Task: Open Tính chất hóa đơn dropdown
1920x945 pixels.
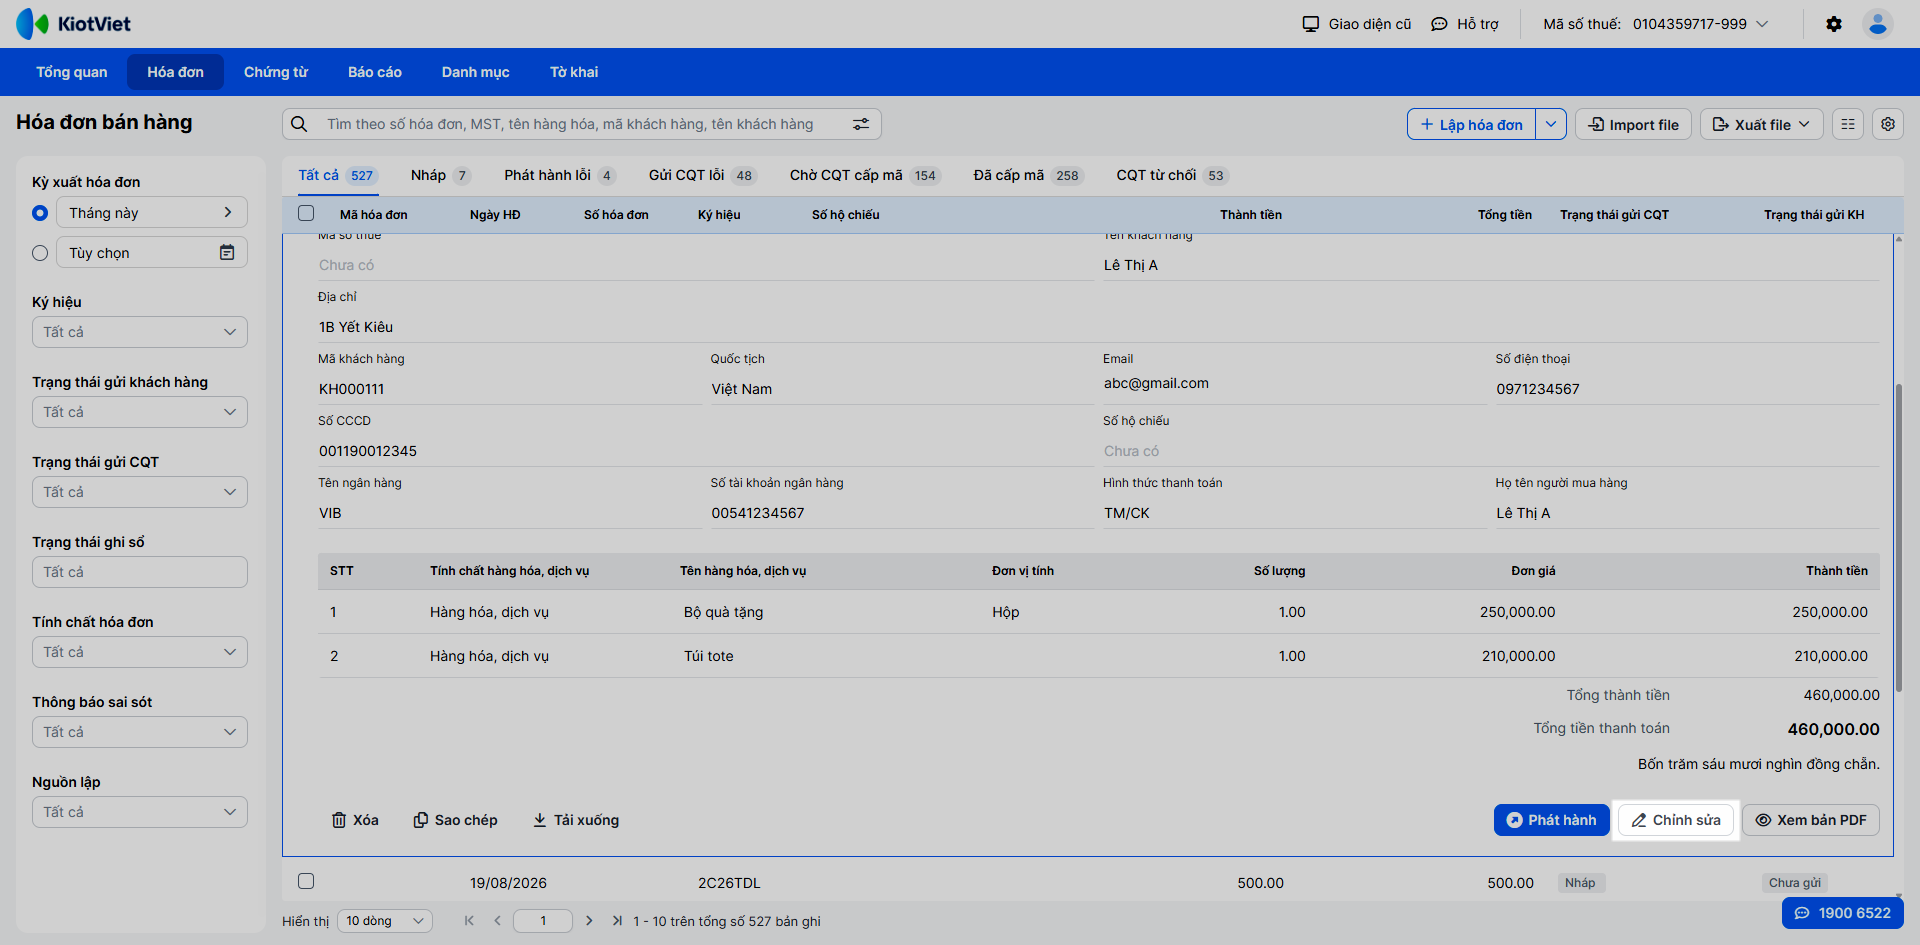Action: coord(140,652)
